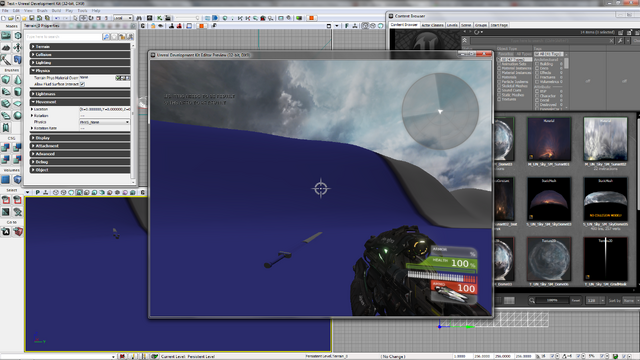Check the Character tag checkbox

[x=537, y=96]
